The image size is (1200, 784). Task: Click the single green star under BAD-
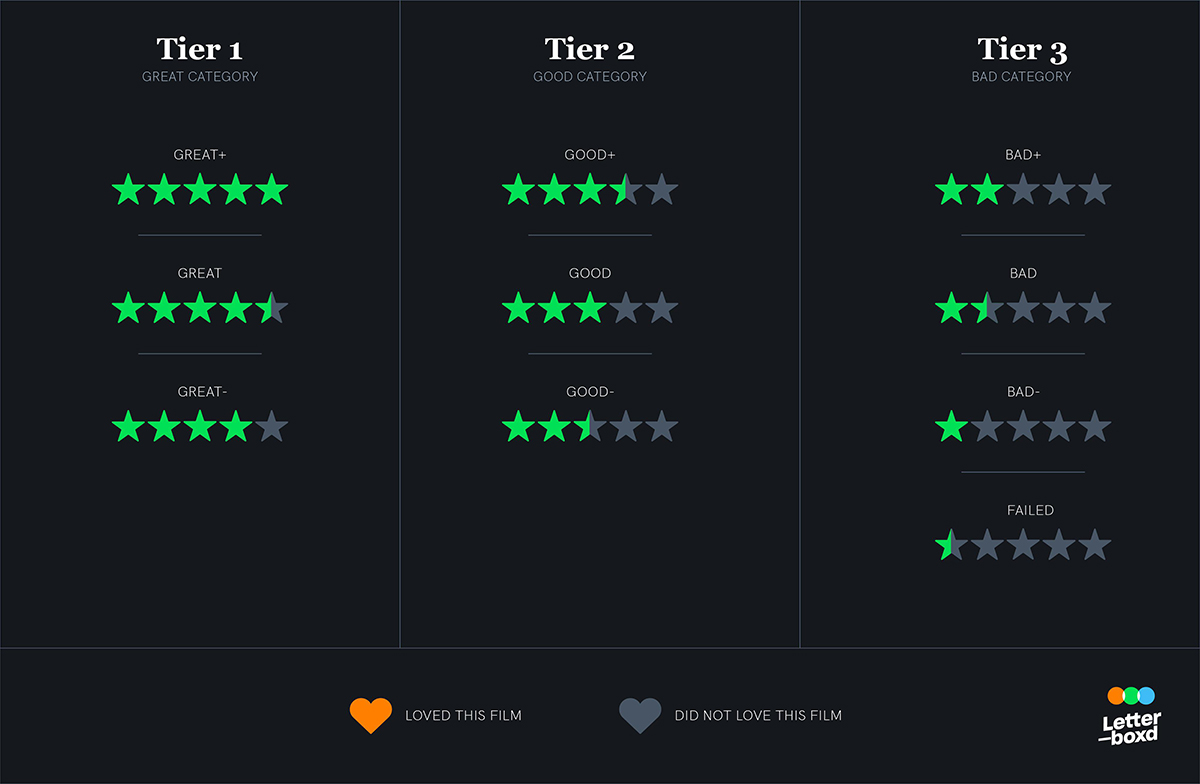point(951,427)
